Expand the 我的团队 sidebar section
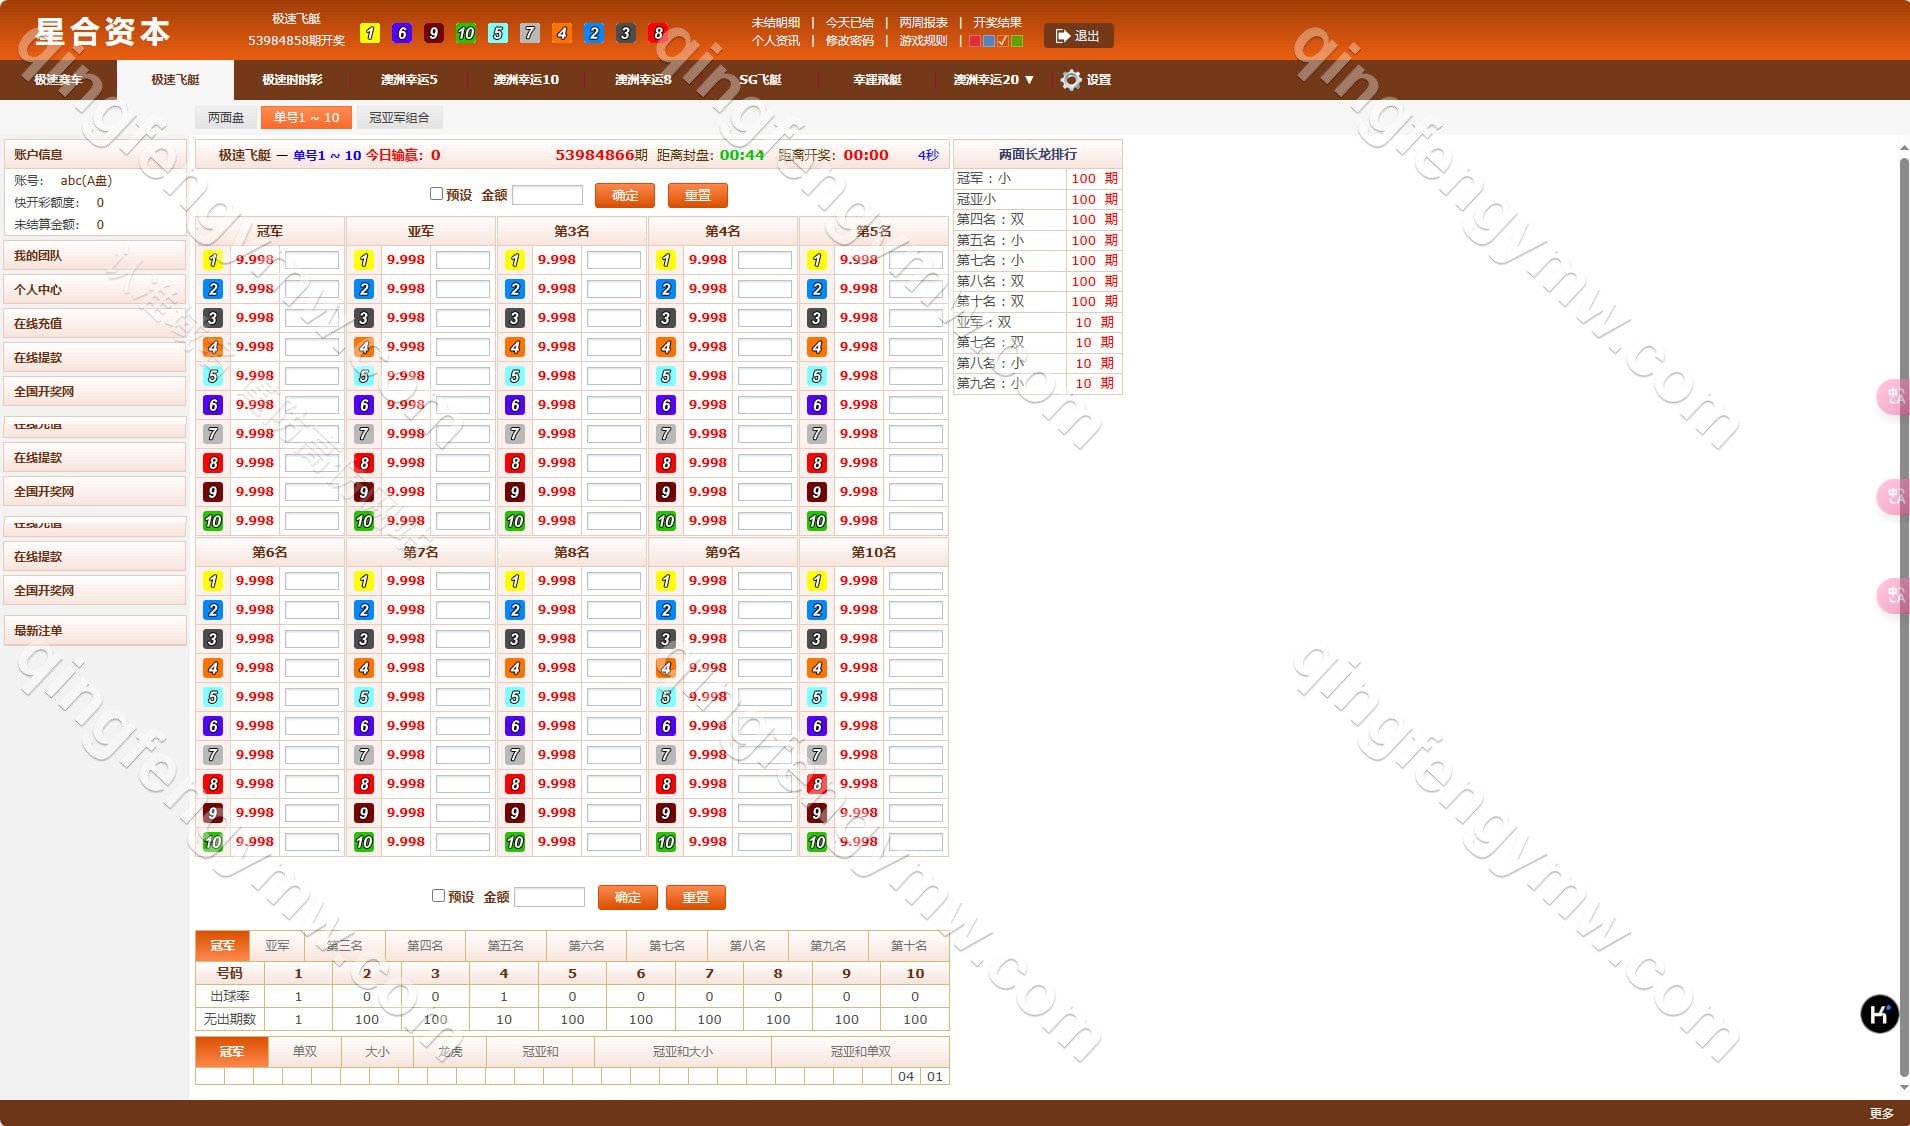Image resolution: width=1910 pixels, height=1126 pixels. coord(95,256)
